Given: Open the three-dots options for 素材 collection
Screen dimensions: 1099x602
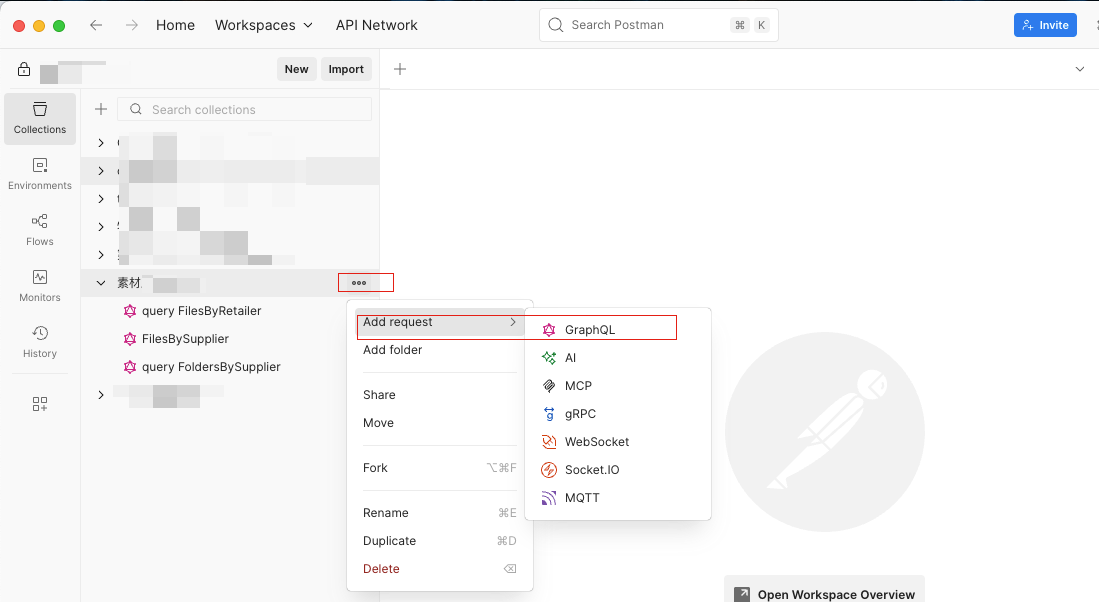Looking at the screenshot, I should [x=359, y=283].
